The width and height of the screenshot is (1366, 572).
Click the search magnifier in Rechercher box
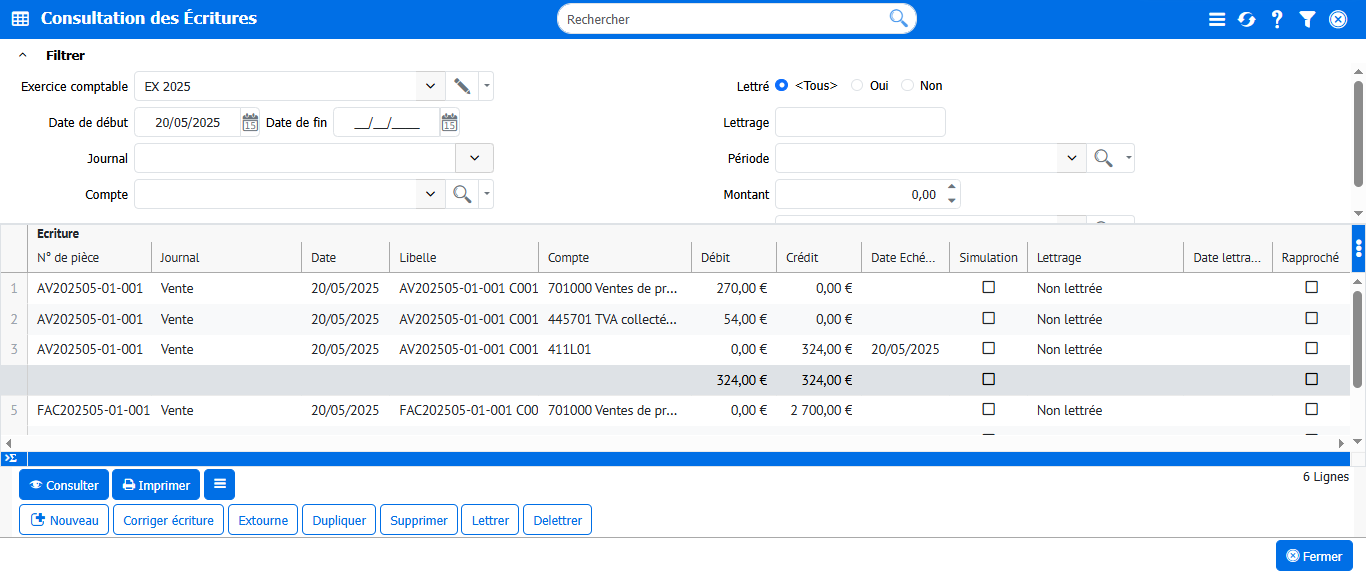pos(898,18)
